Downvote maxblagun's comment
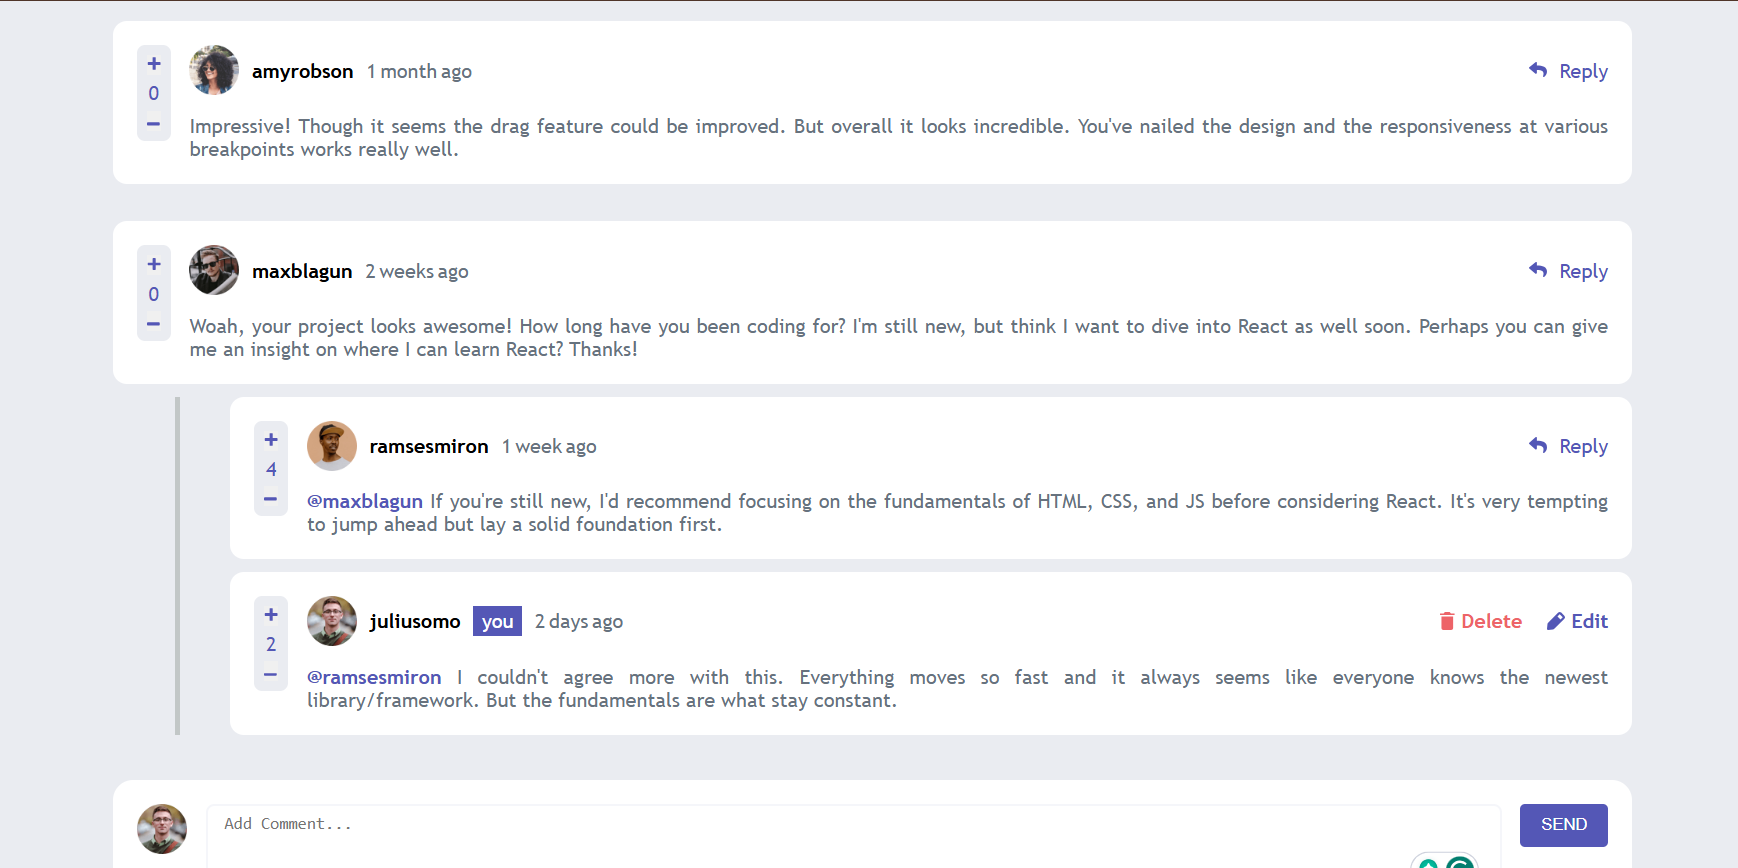This screenshot has height=868, width=1738. pos(154,324)
